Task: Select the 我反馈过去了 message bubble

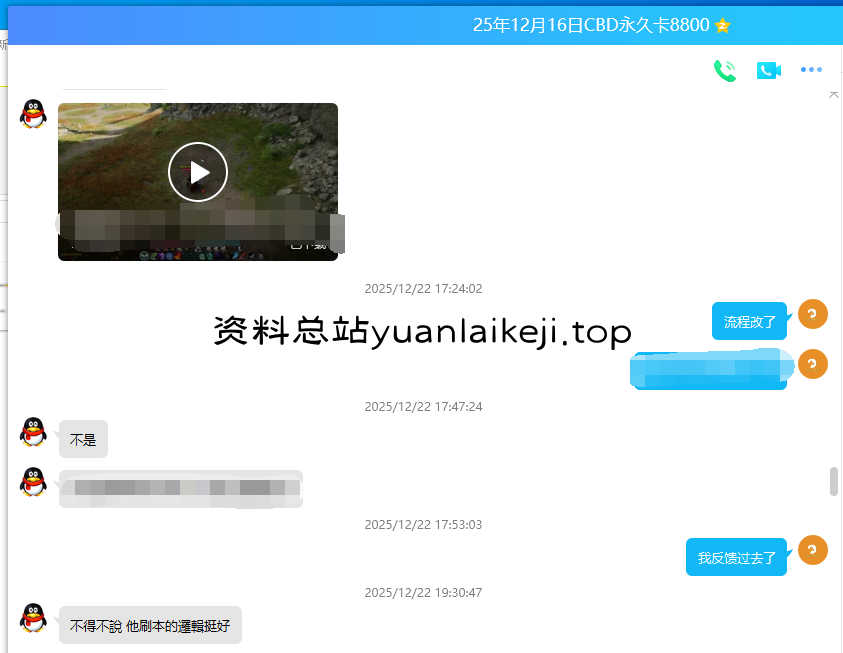Action: [x=736, y=557]
